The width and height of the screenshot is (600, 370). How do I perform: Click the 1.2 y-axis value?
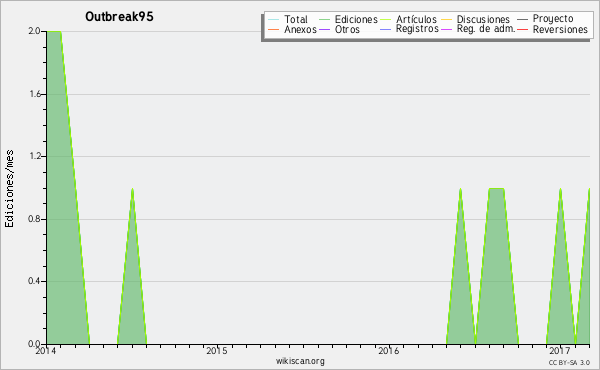click(x=34, y=156)
